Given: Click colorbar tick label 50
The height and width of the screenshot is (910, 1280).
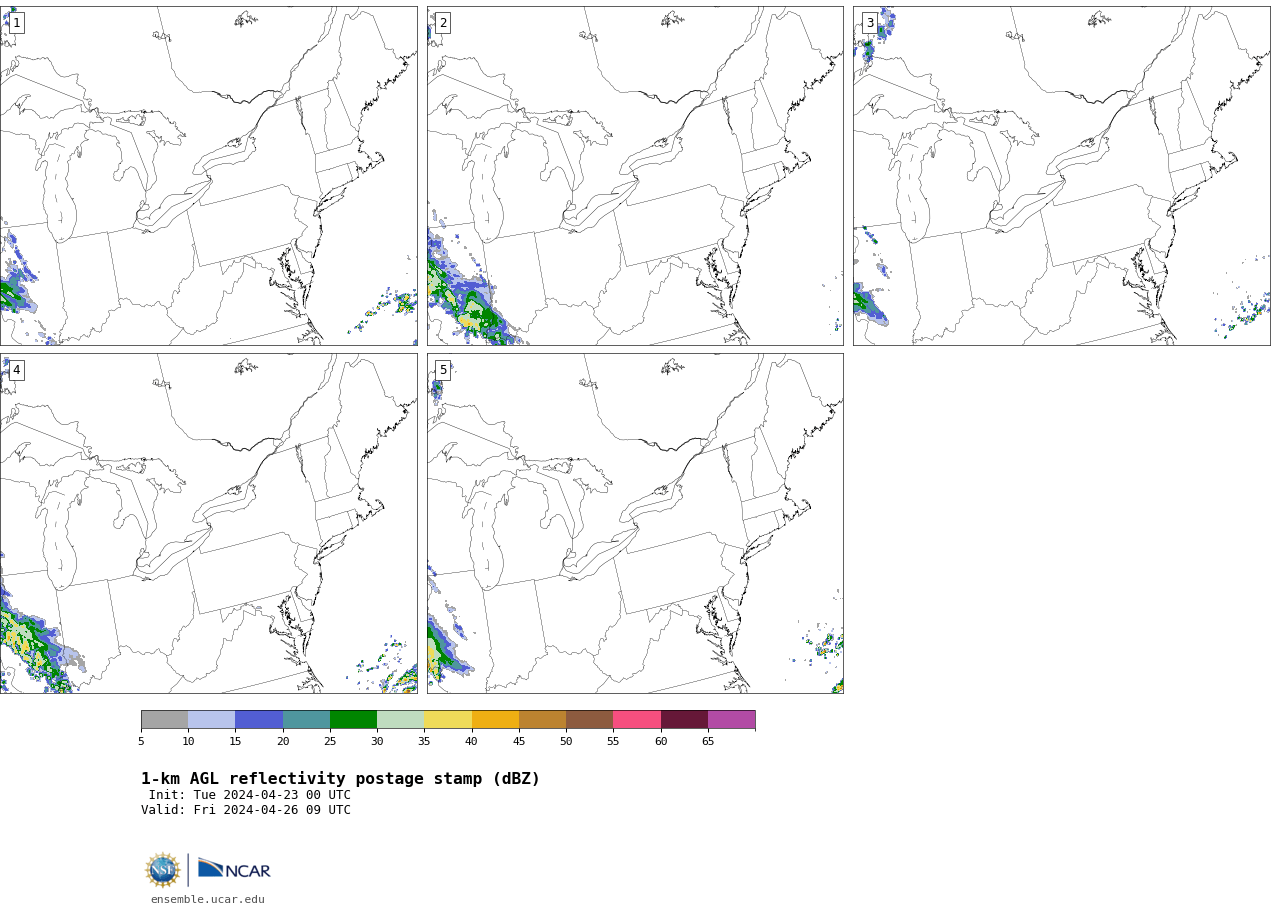Looking at the screenshot, I should [566, 741].
